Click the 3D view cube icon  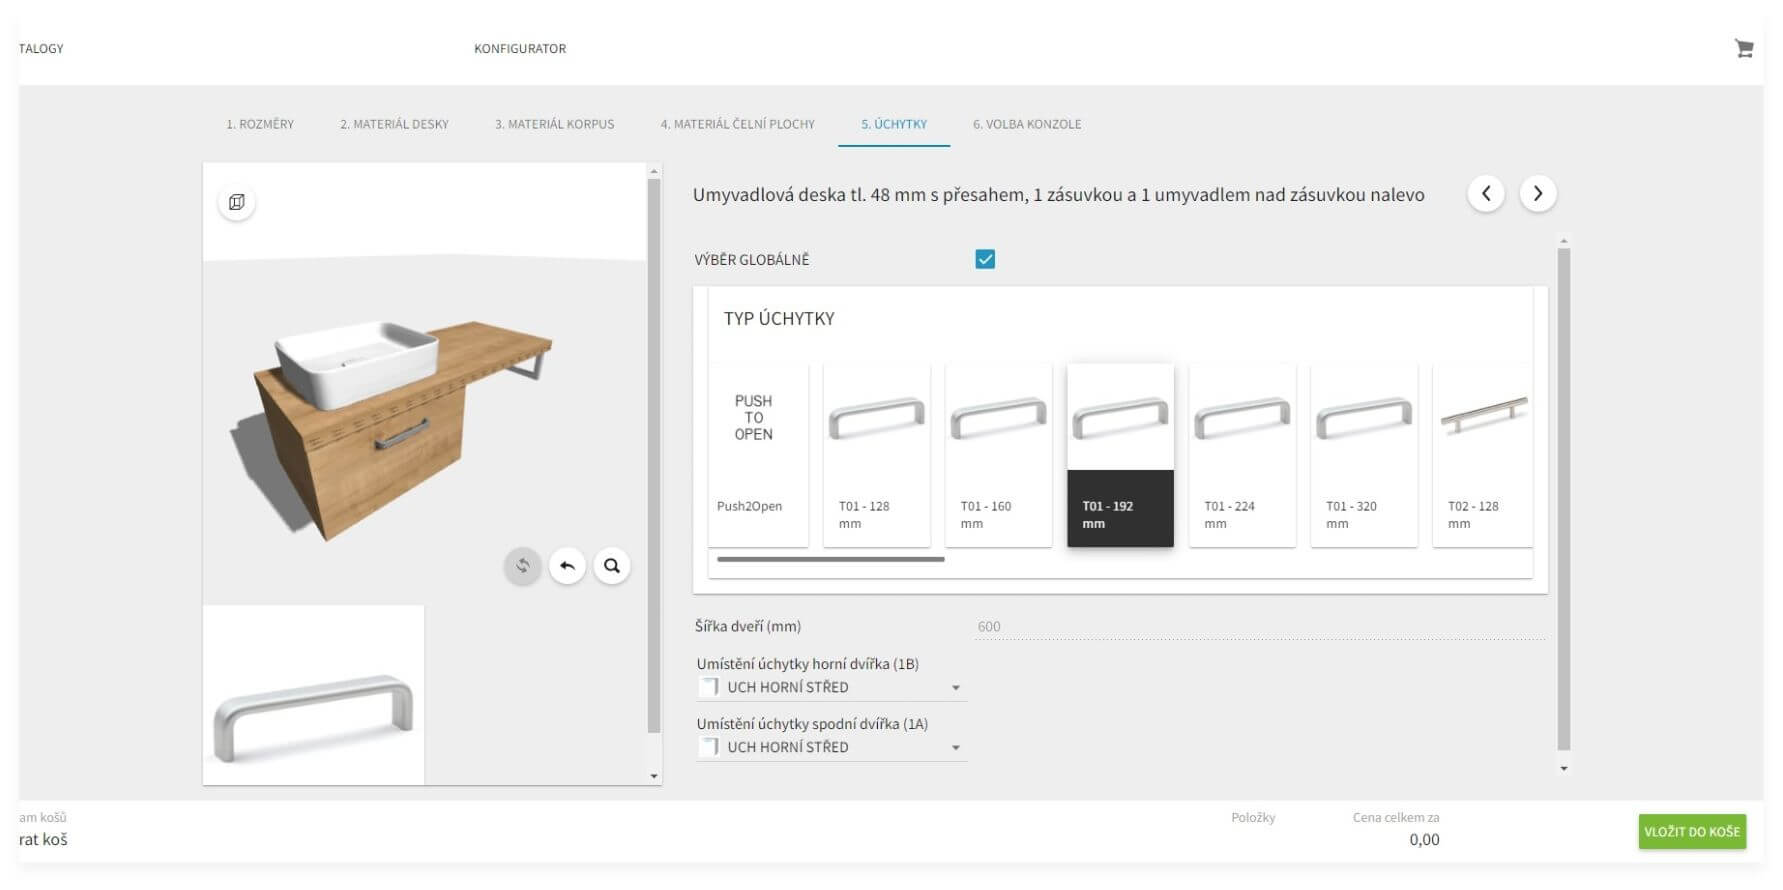click(237, 202)
